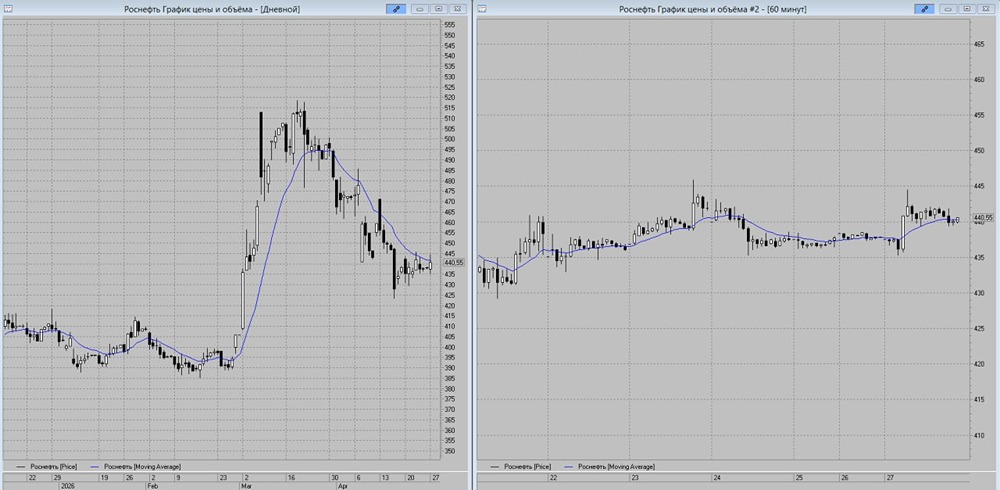
Task: Click the 410 price level on 60-minute chart scale
Action: pos(980,436)
